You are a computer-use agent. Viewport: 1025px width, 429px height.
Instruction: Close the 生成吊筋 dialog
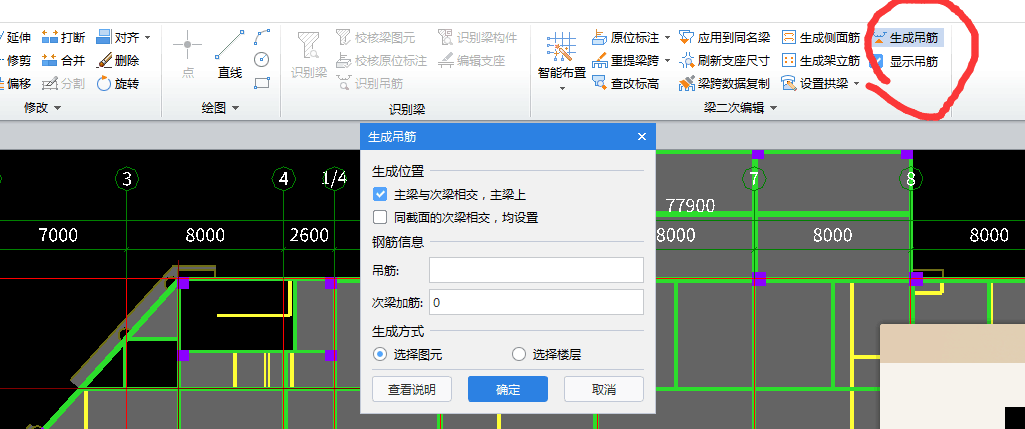click(642, 137)
